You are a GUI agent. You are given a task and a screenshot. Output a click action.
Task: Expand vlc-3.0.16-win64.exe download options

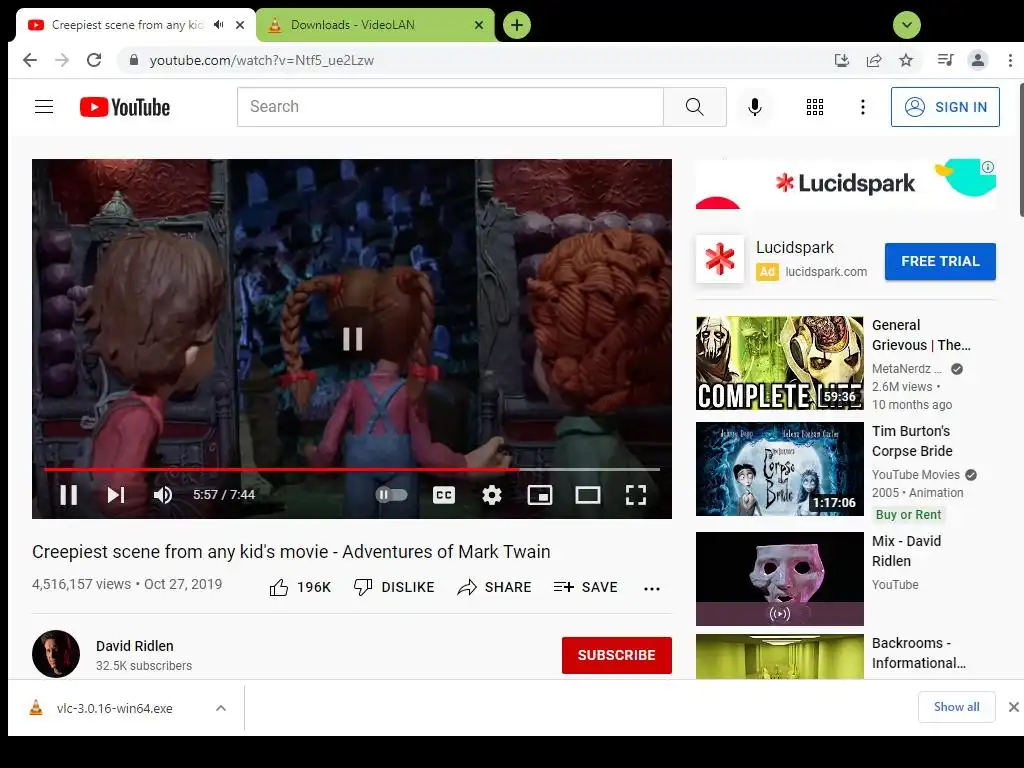pyautogui.click(x=221, y=708)
